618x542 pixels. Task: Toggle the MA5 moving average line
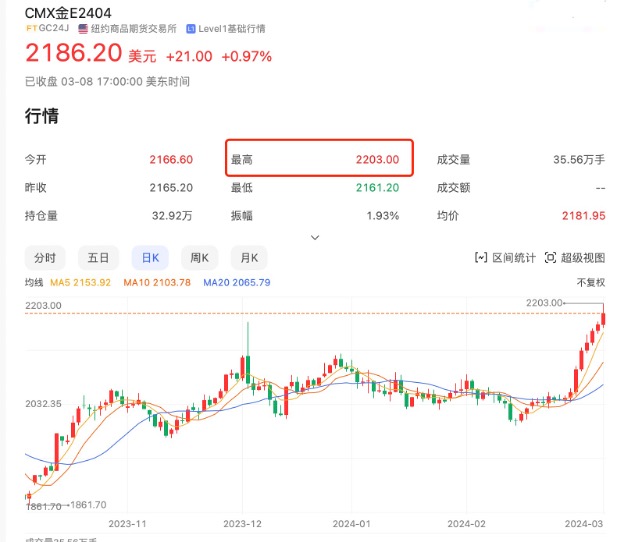(x=80, y=282)
